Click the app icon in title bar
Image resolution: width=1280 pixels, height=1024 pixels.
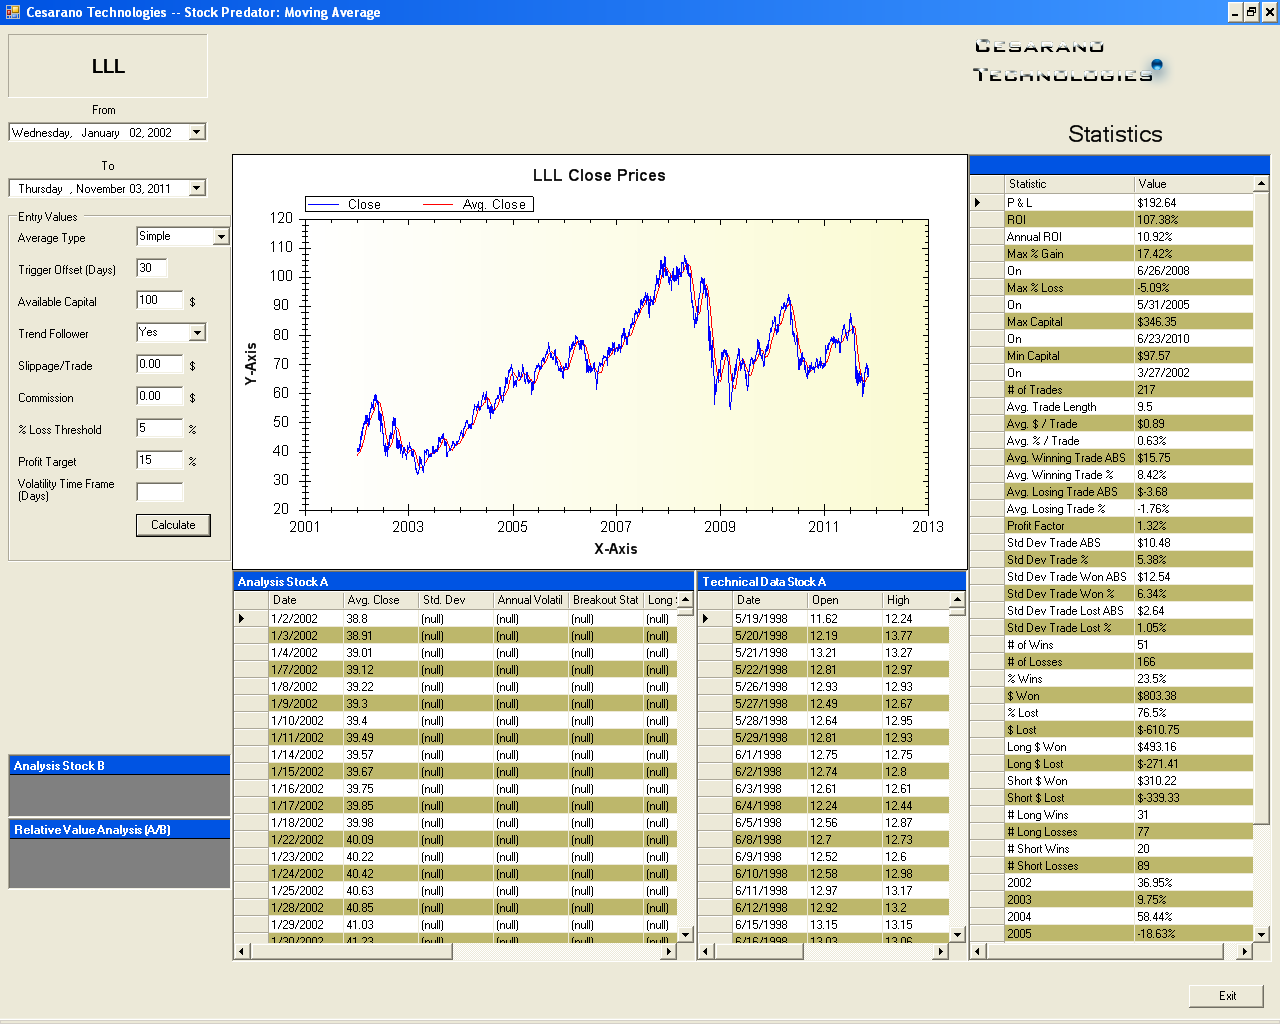tap(13, 12)
